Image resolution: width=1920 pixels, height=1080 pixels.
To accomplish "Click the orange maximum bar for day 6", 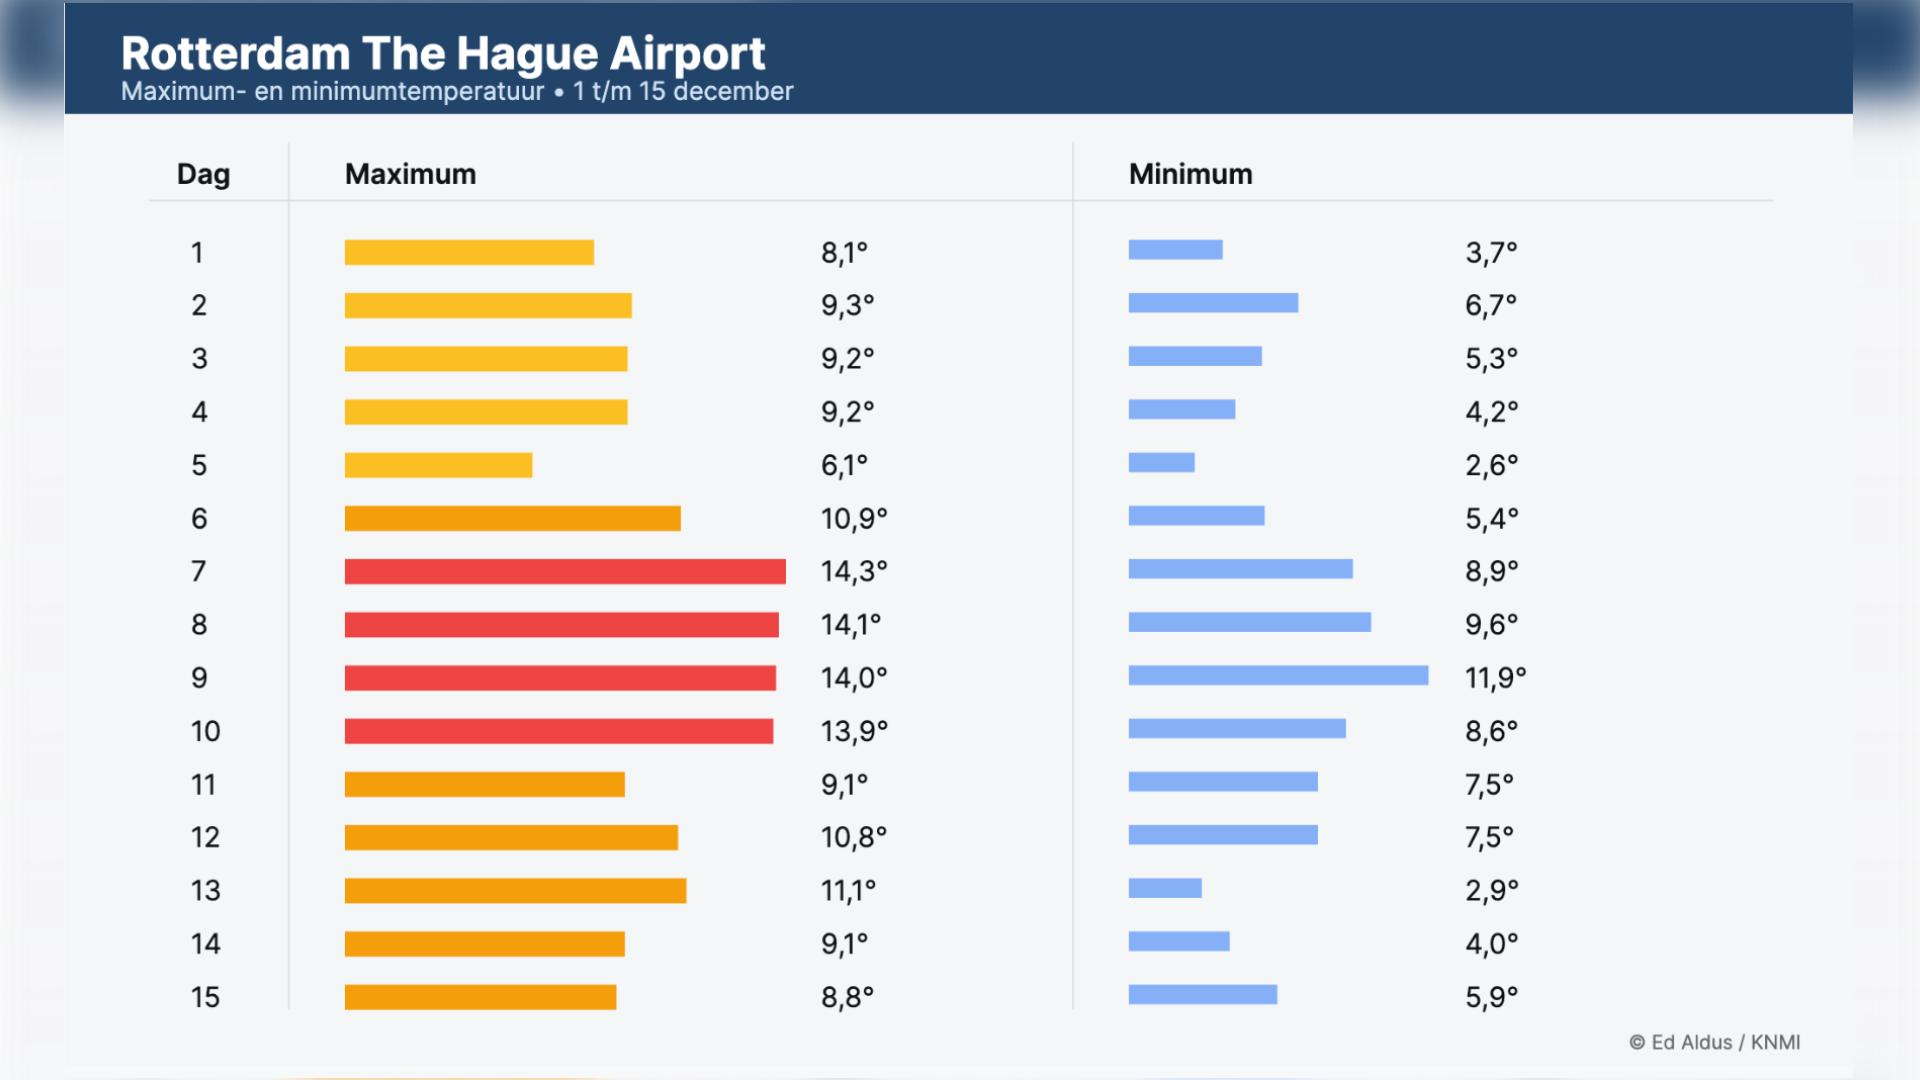I will [x=512, y=518].
